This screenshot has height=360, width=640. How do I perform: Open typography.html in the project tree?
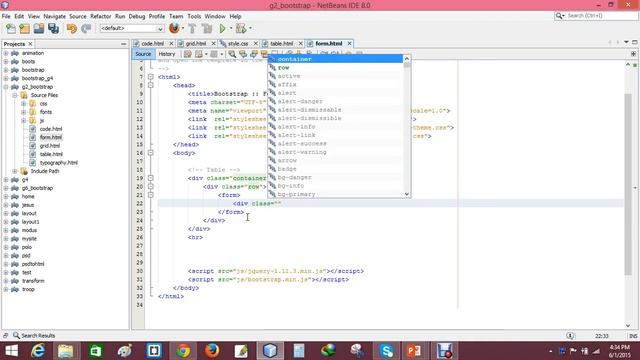58,163
